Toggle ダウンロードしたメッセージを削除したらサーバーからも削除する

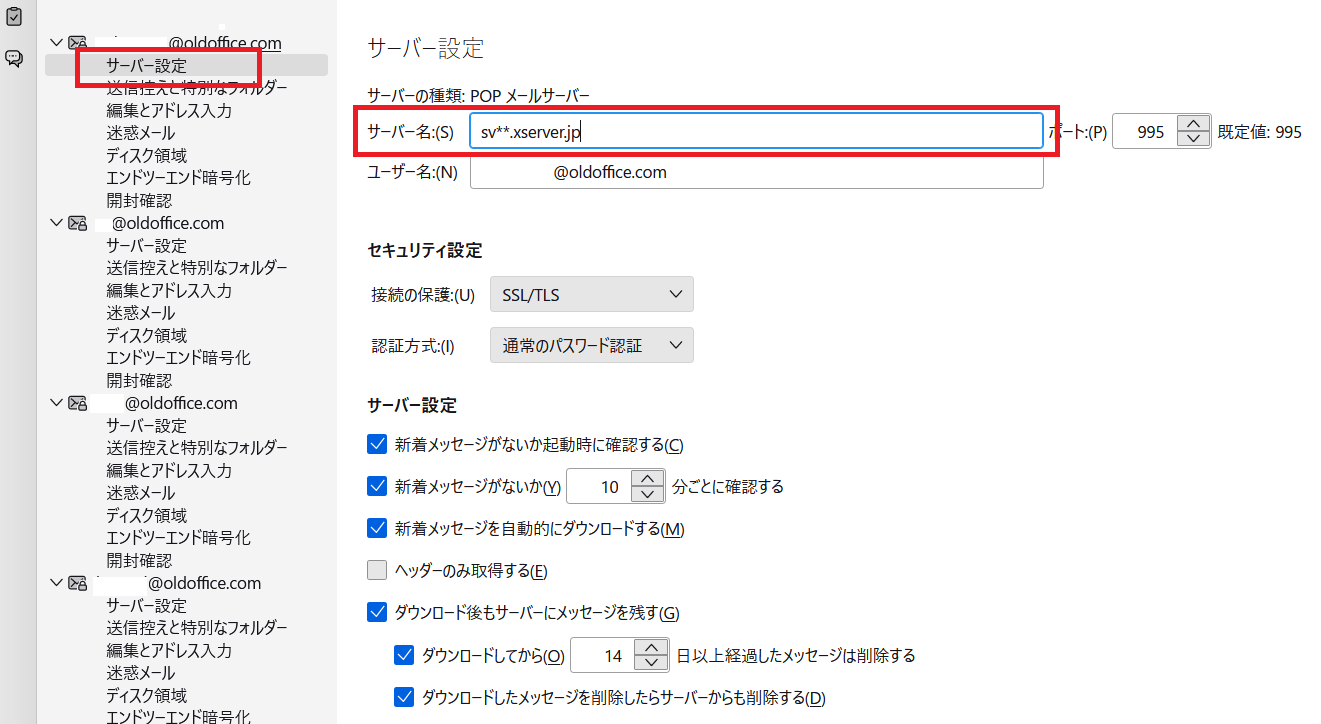pos(405,697)
